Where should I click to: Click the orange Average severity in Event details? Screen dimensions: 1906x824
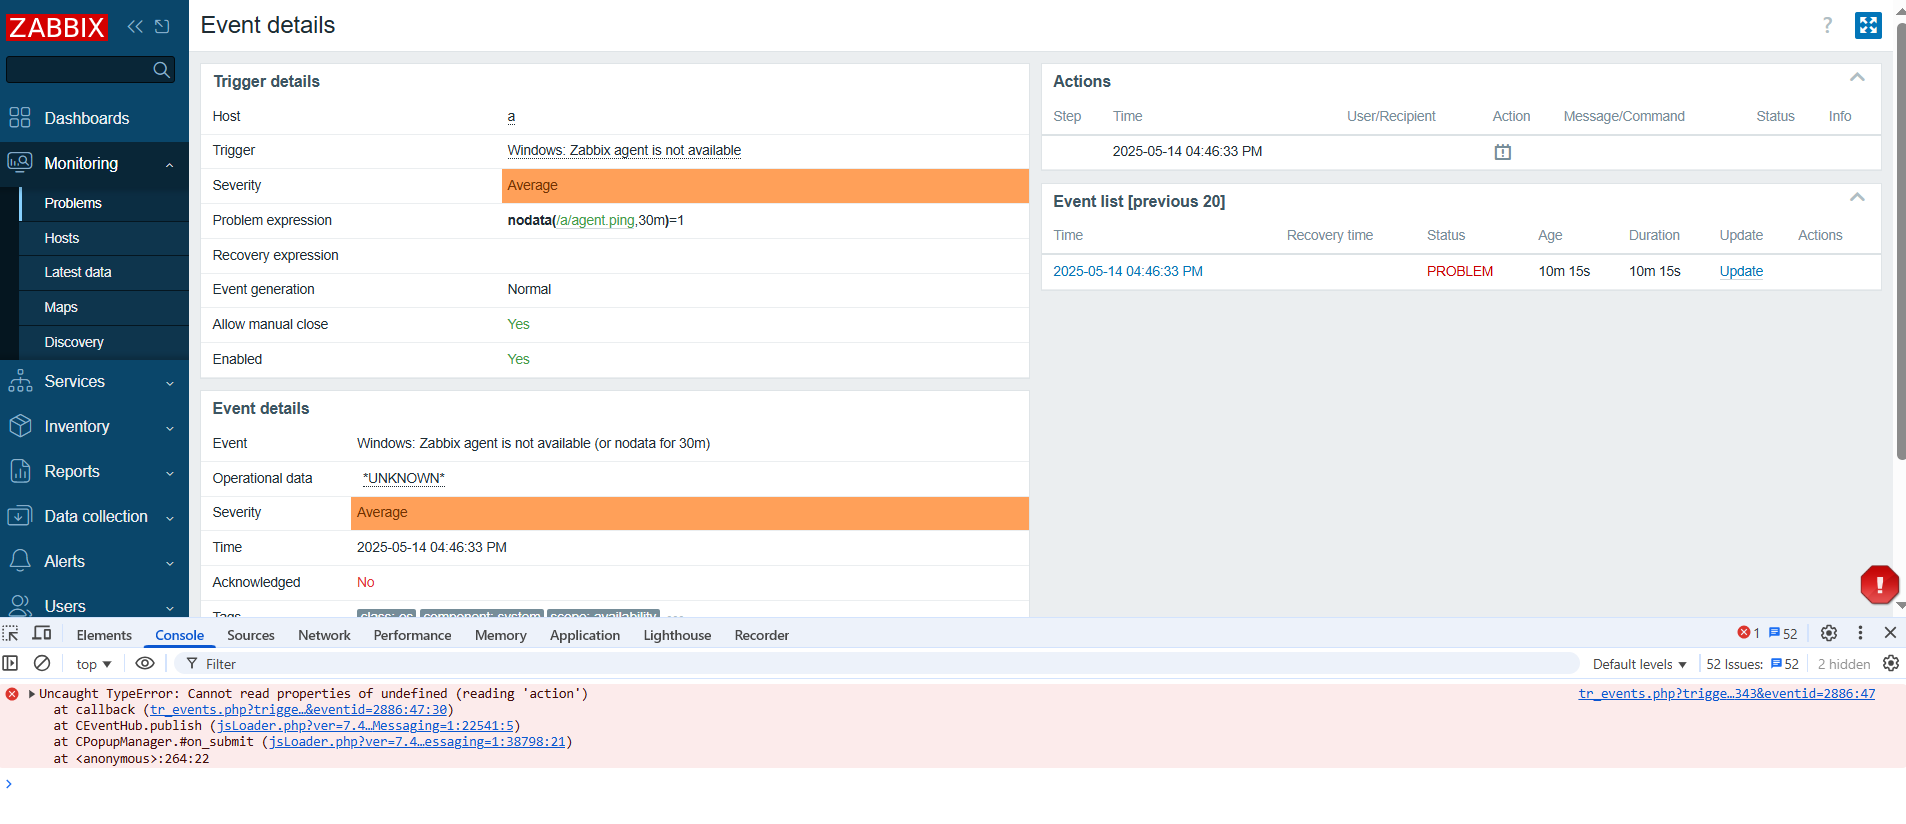(690, 513)
